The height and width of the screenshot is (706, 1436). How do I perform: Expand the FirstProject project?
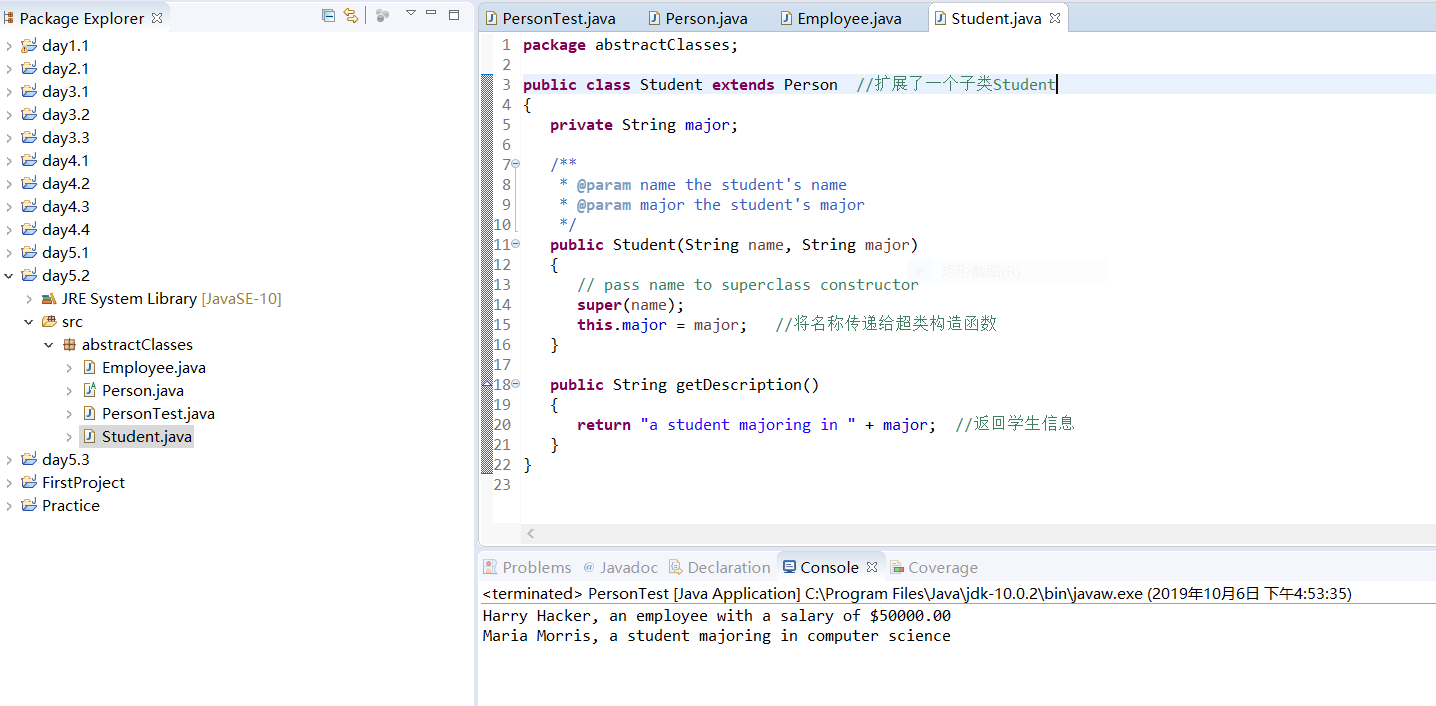(x=9, y=483)
